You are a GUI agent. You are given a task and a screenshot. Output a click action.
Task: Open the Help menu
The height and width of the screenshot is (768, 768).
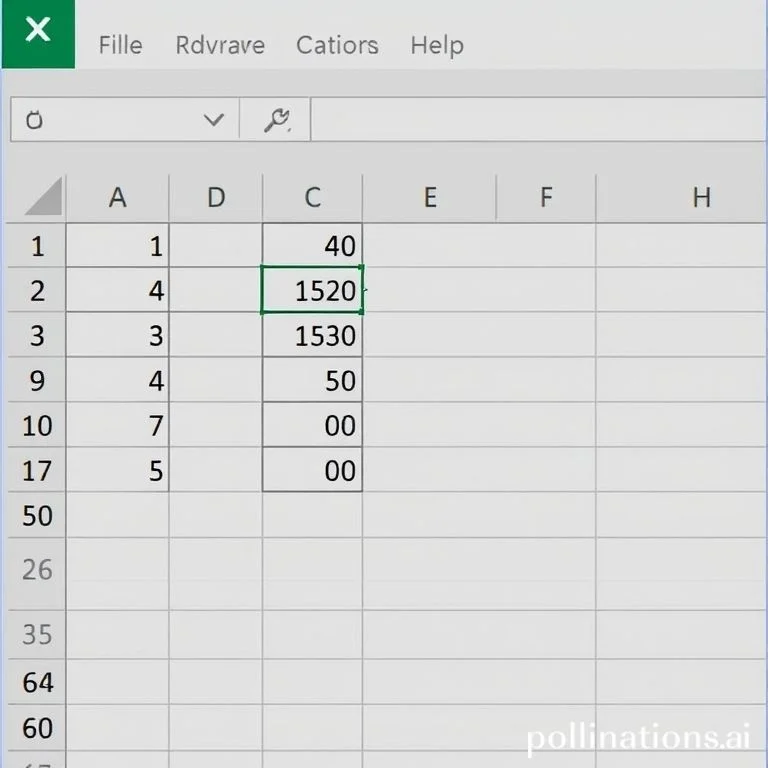(x=437, y=46)
